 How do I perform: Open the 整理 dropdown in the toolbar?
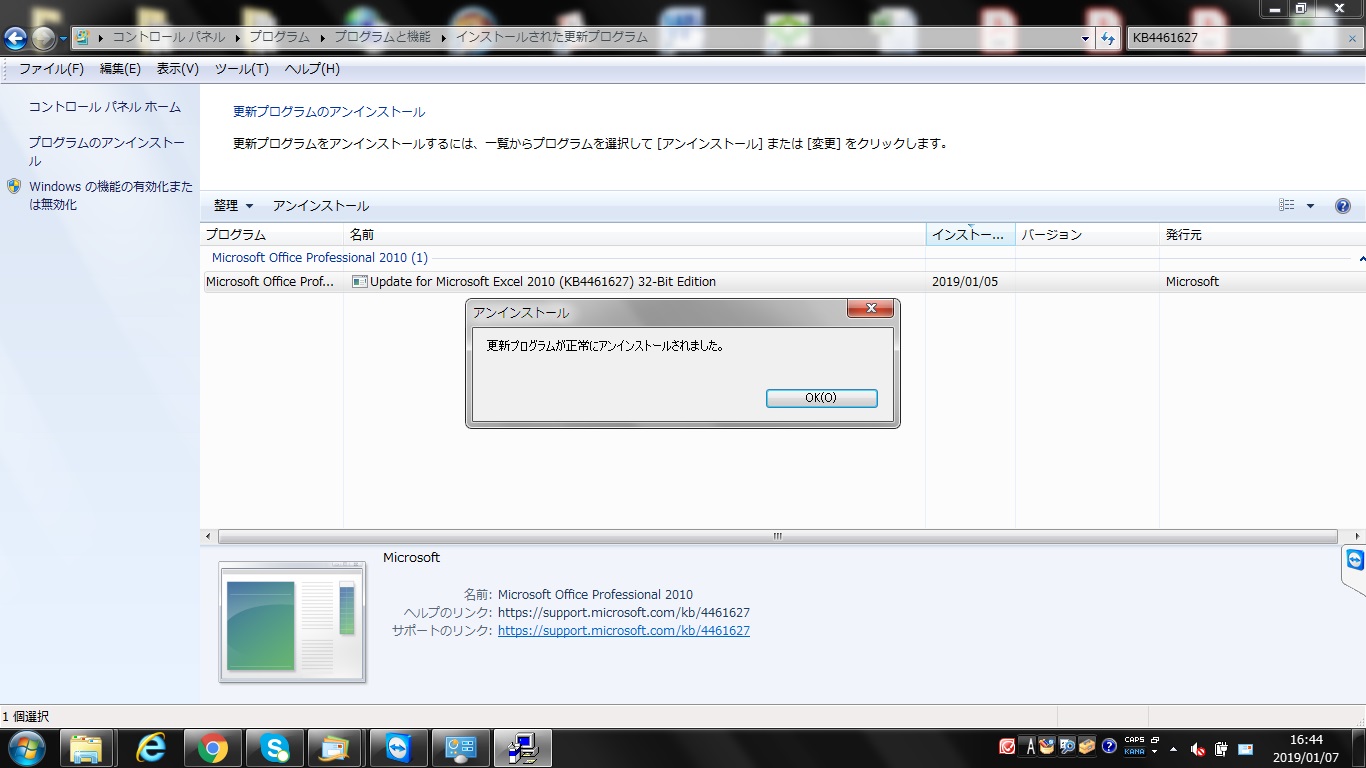point(233,206)
